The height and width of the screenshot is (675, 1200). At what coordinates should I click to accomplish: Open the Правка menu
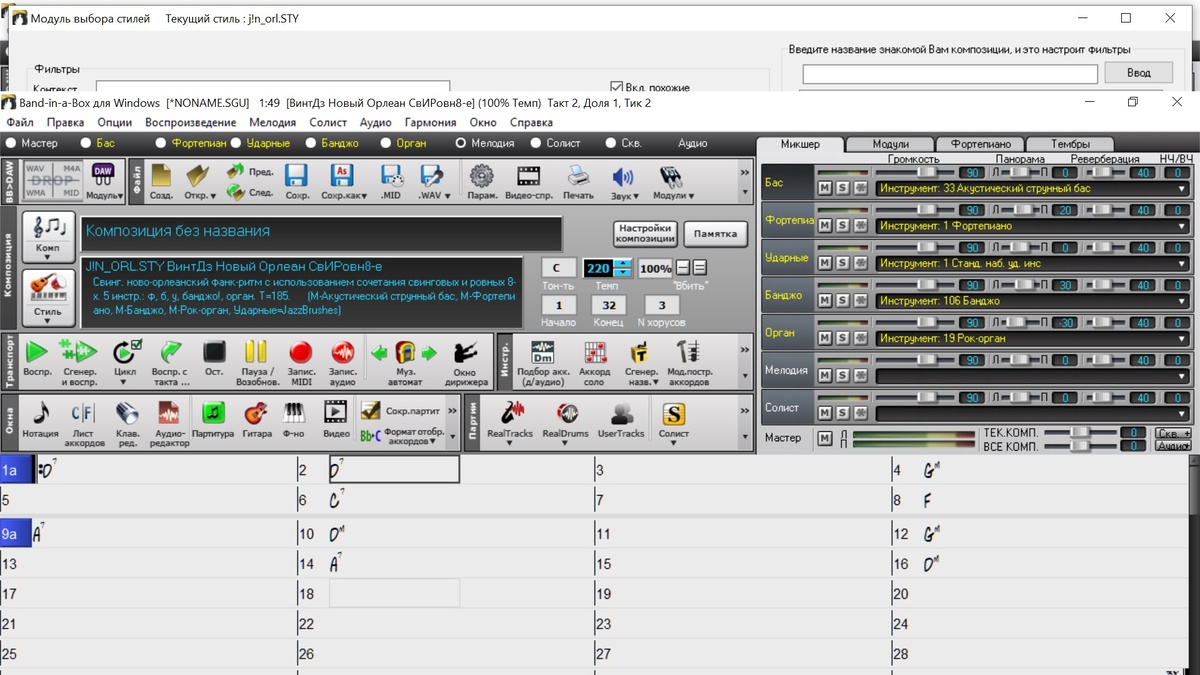65,123
